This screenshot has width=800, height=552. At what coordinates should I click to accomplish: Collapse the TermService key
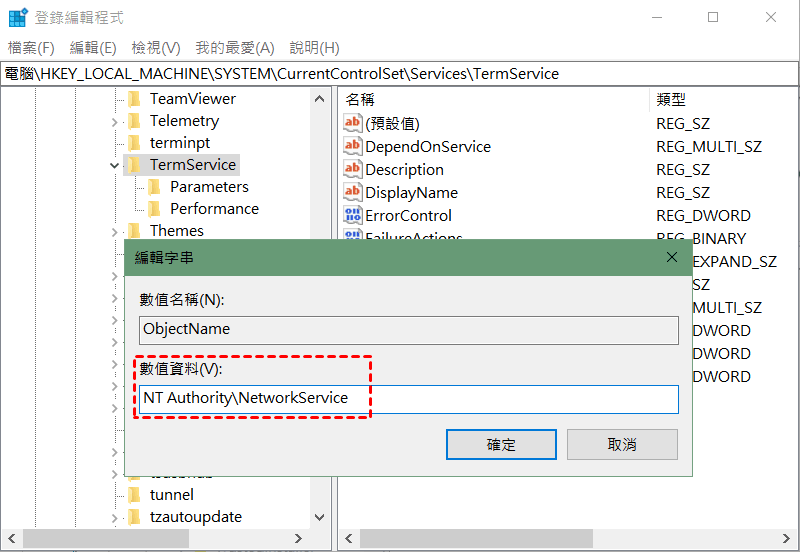pos(114,165)
